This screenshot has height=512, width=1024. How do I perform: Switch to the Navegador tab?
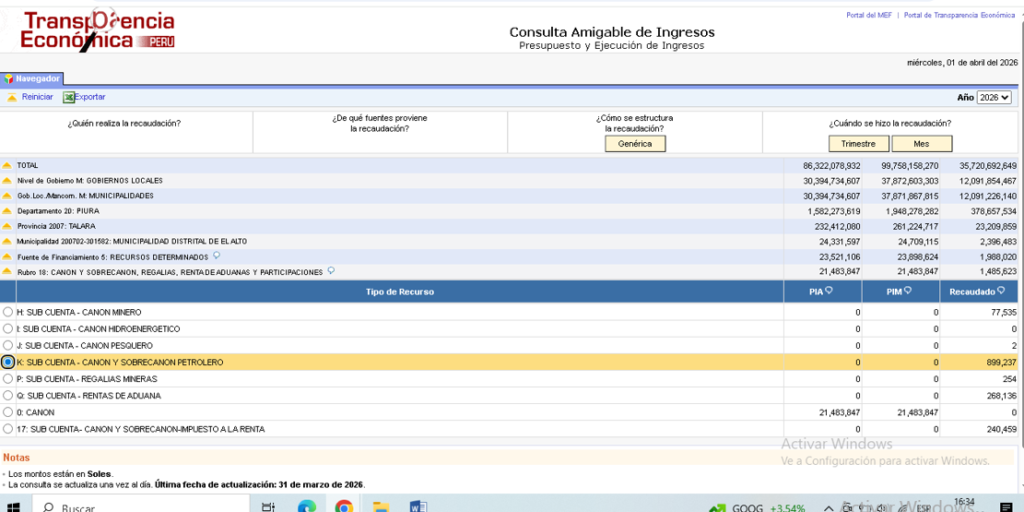tap(33, 78)
